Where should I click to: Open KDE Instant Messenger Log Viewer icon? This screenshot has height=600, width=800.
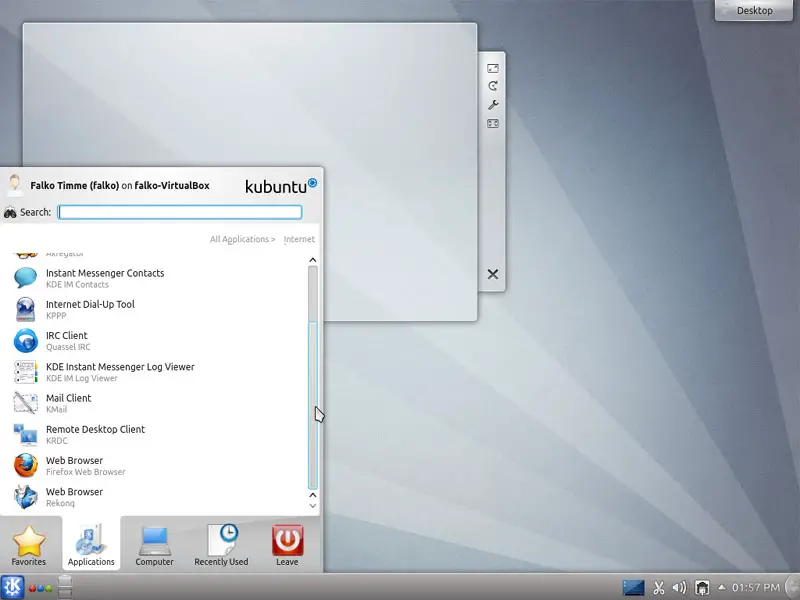[x=26, y=372]
